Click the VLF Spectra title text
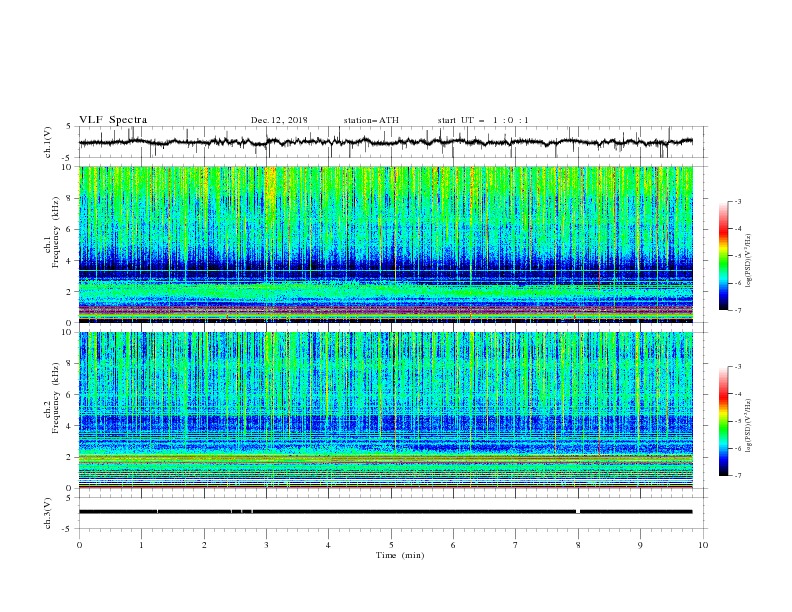 click(113, 120)
